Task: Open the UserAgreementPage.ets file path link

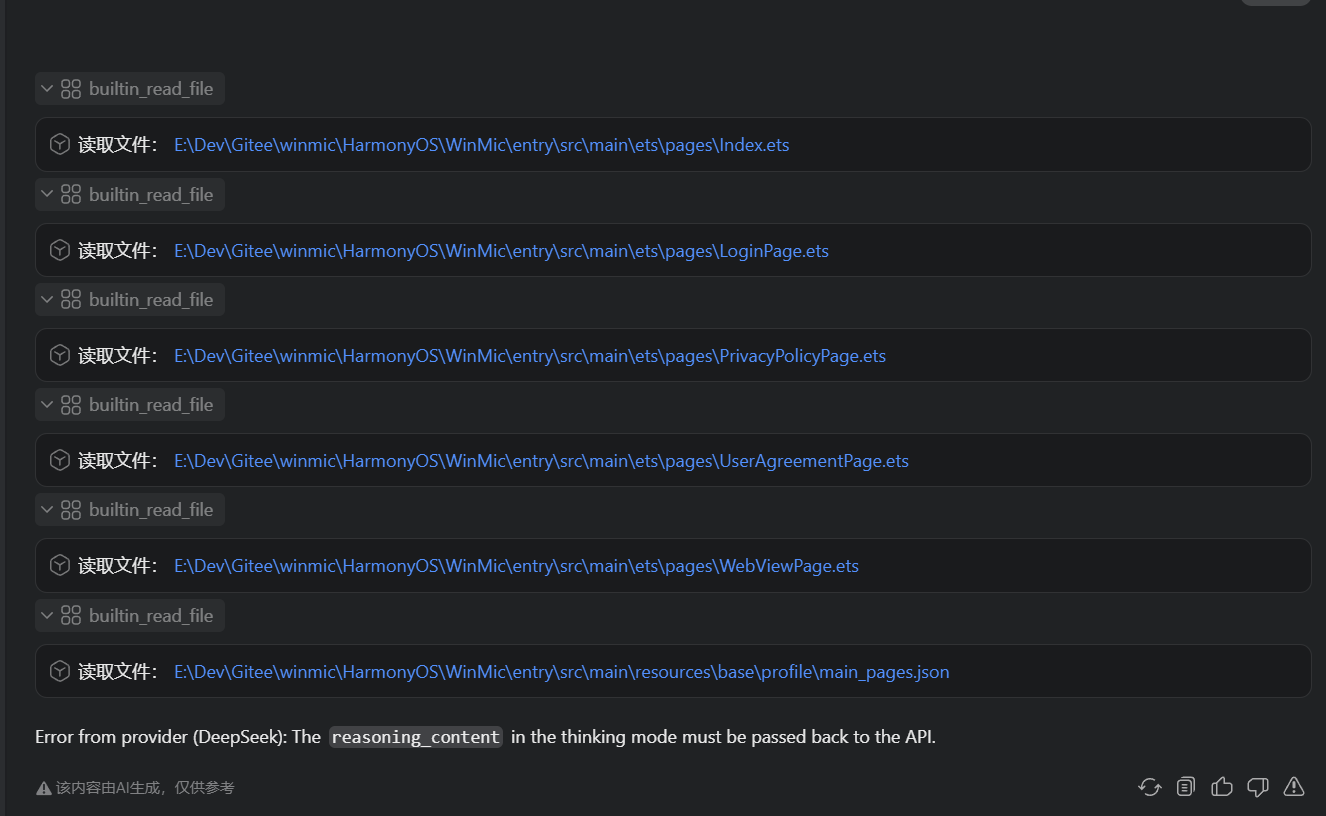Action: tap(541, 460)
